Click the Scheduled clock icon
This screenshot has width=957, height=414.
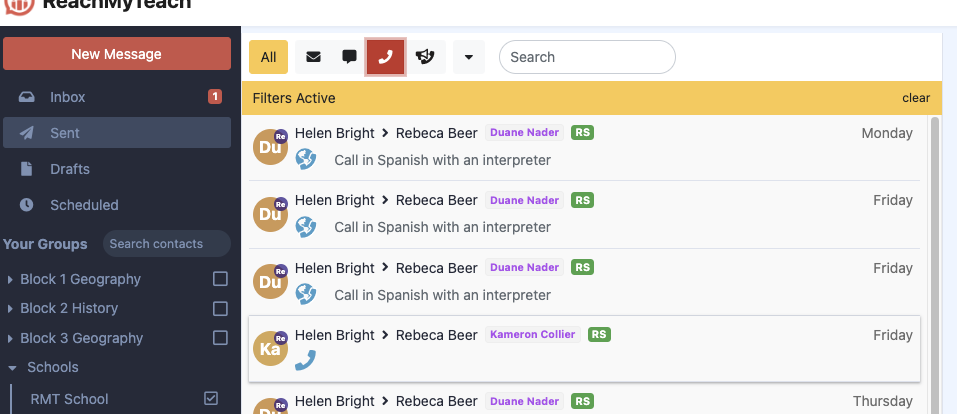(x=27, y=205)
